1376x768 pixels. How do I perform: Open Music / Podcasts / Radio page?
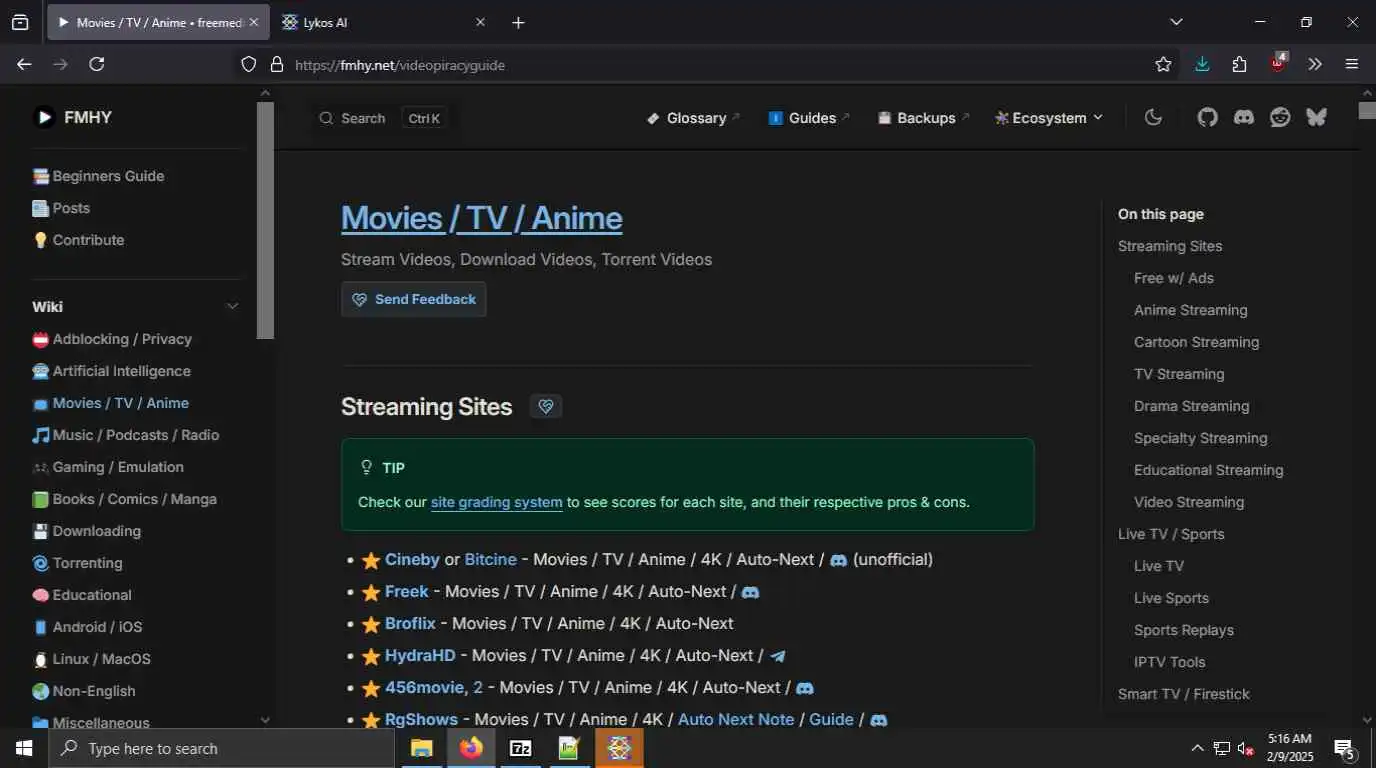[125, 435]
